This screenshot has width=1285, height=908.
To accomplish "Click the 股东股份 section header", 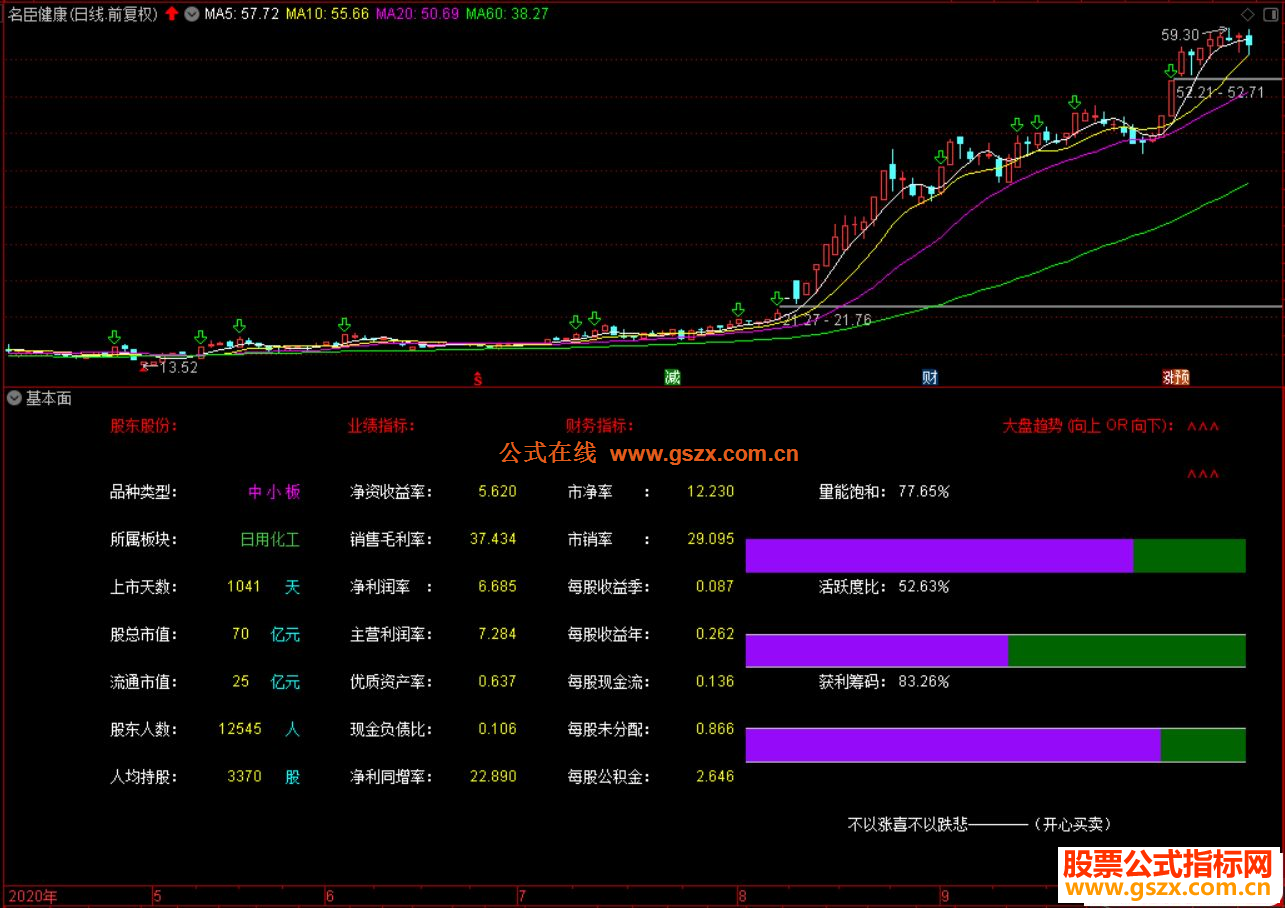I will [x=143, y=425].
